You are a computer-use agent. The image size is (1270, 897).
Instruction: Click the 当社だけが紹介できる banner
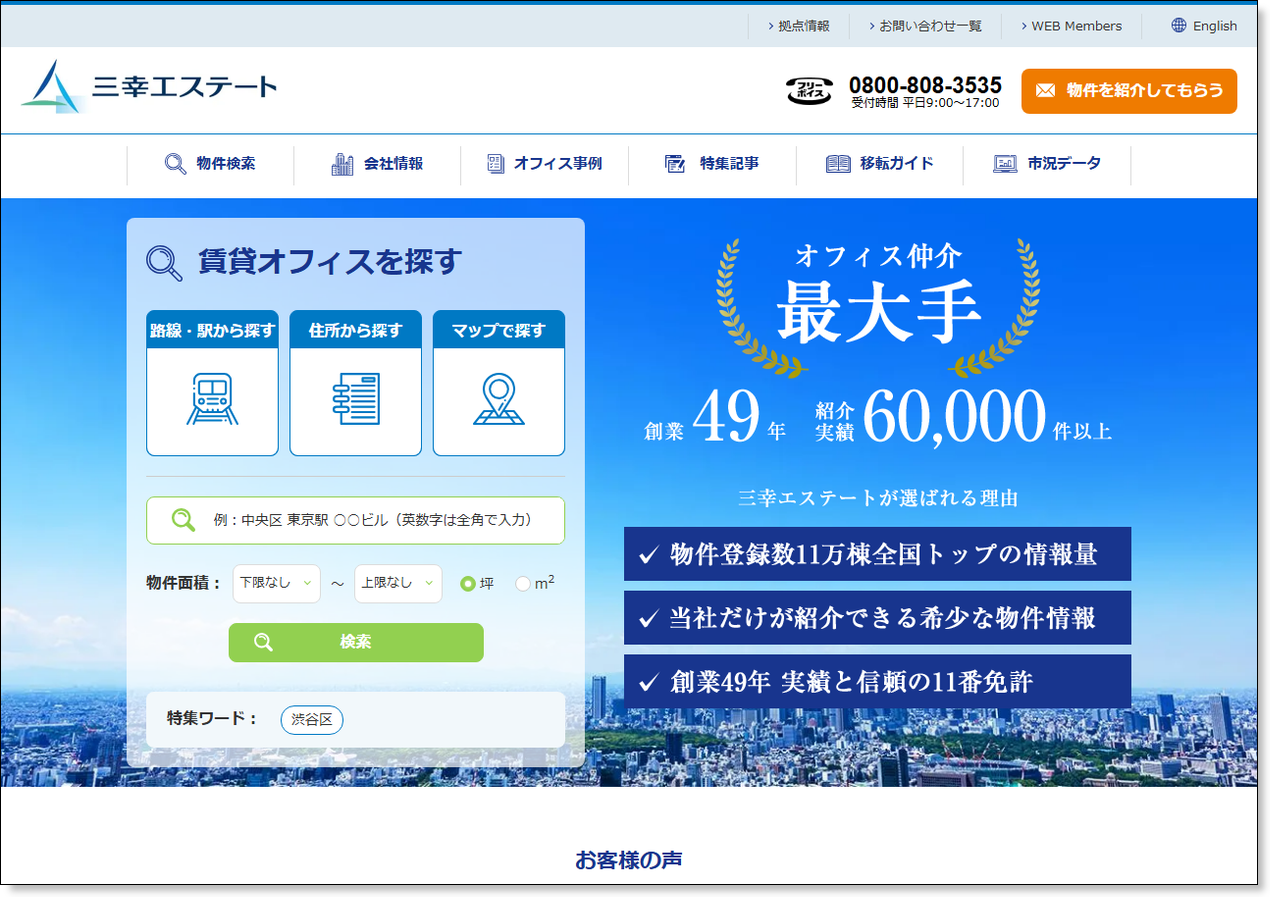tap(877, 618)
